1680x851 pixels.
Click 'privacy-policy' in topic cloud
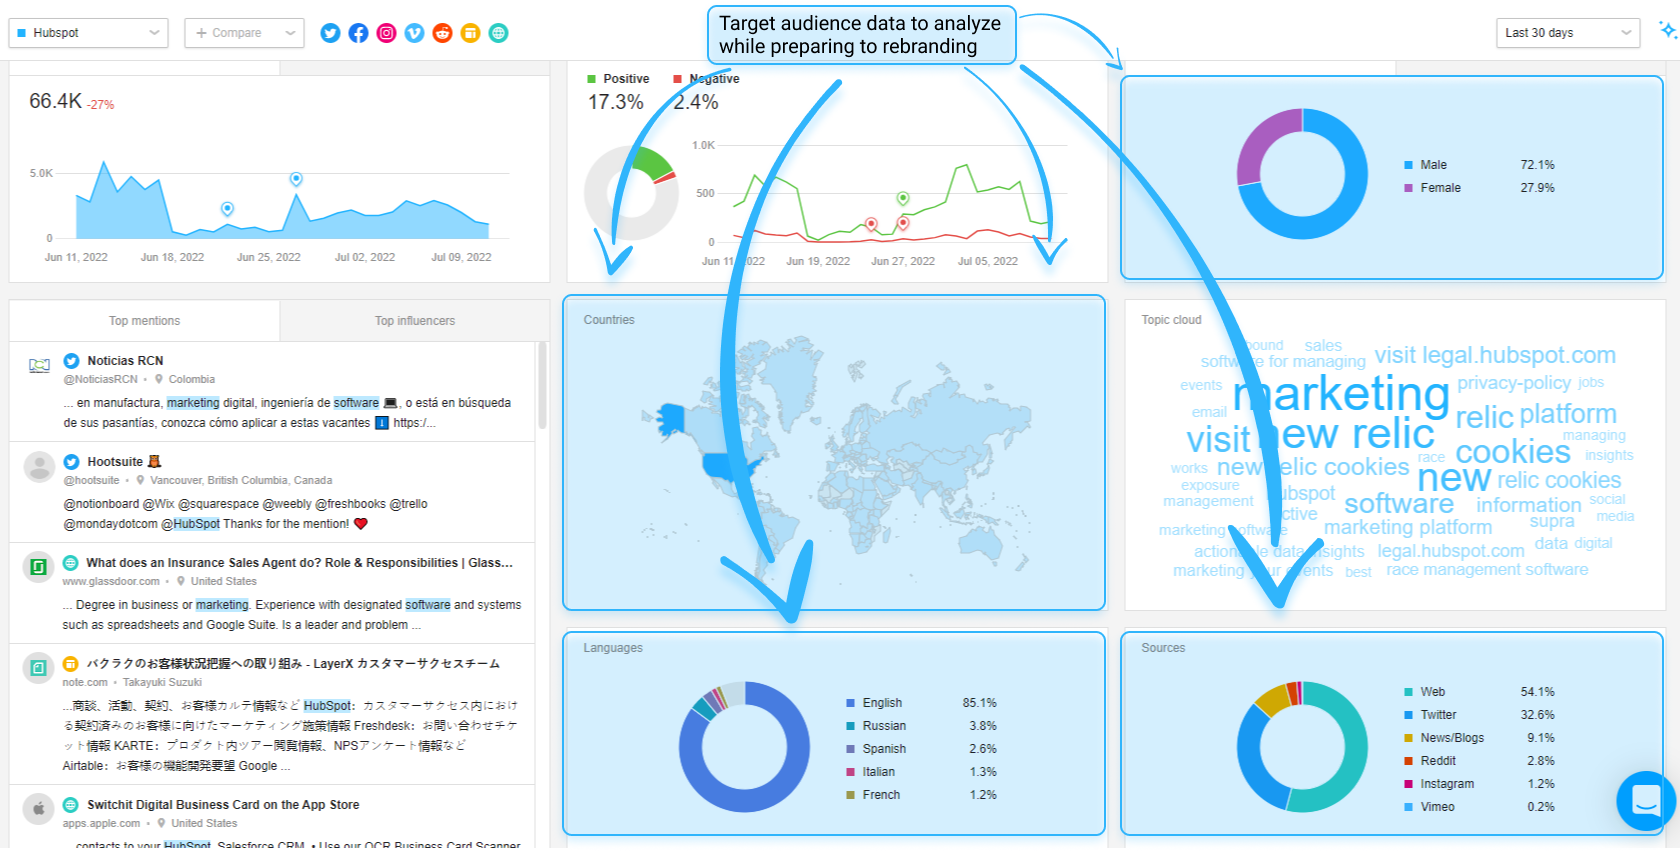1514,383
